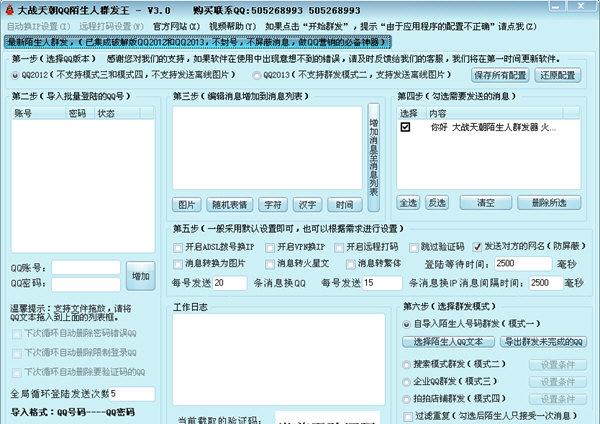The width and height of the screenshot is (600, 424).
Task: Open the 视频帮助 menu
Action: (233, 26)
